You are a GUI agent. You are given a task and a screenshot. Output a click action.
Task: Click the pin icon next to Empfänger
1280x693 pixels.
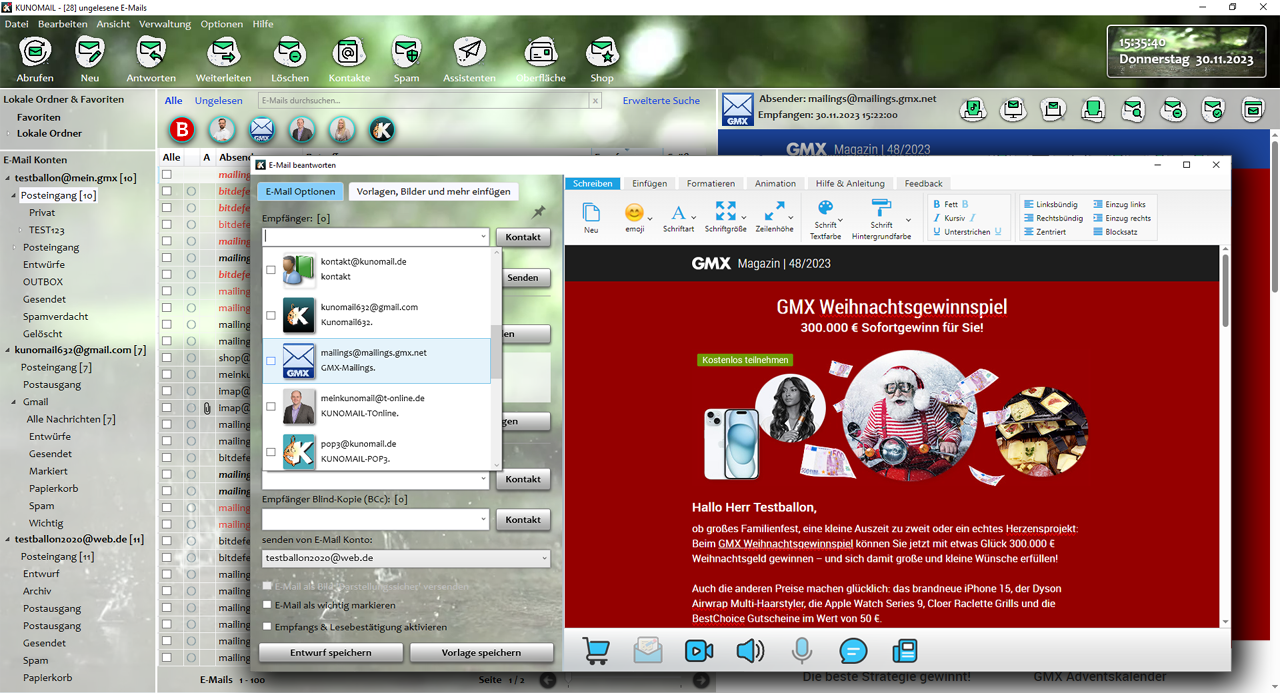coord(539,212)
